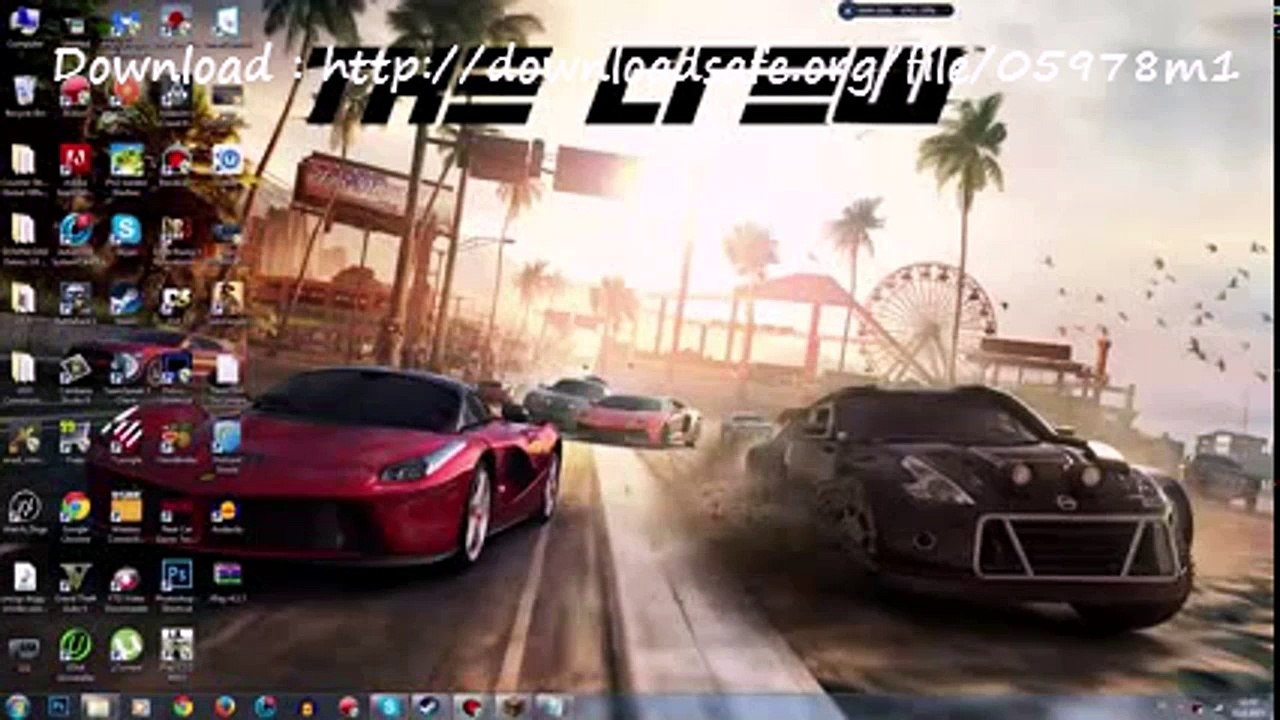Select the Adobe Reader desktop shortcut
Image resolution: width=1280 pixels, height=720 pixels.
click(75, 165)
